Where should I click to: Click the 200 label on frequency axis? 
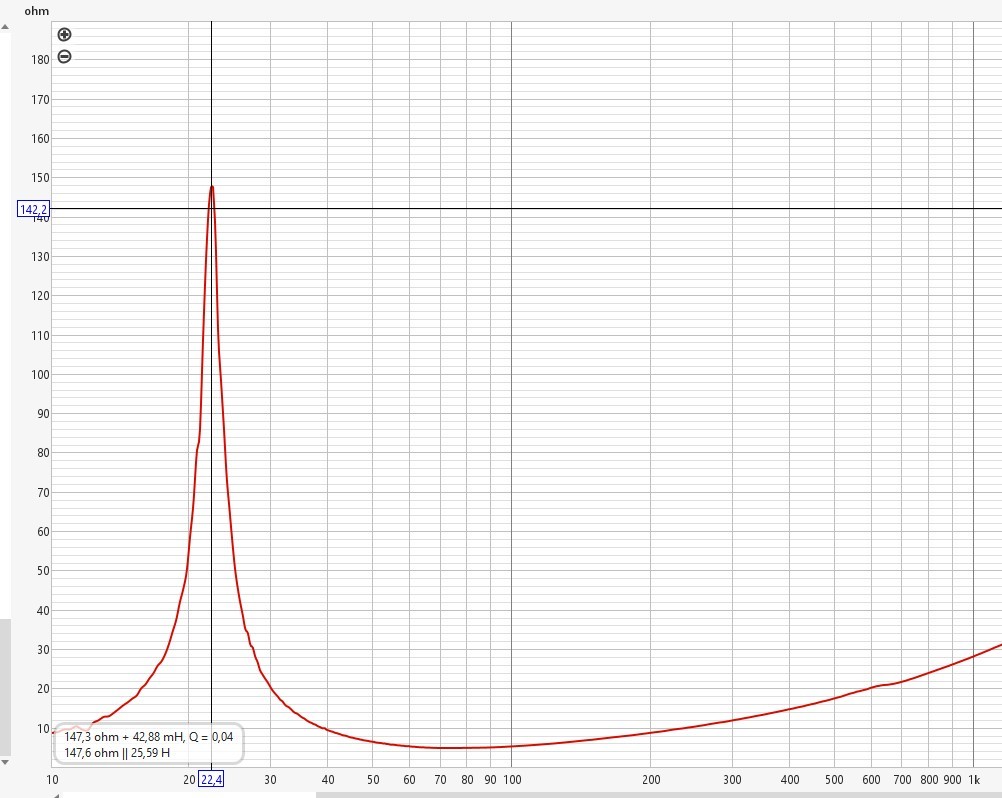[651, 780]
